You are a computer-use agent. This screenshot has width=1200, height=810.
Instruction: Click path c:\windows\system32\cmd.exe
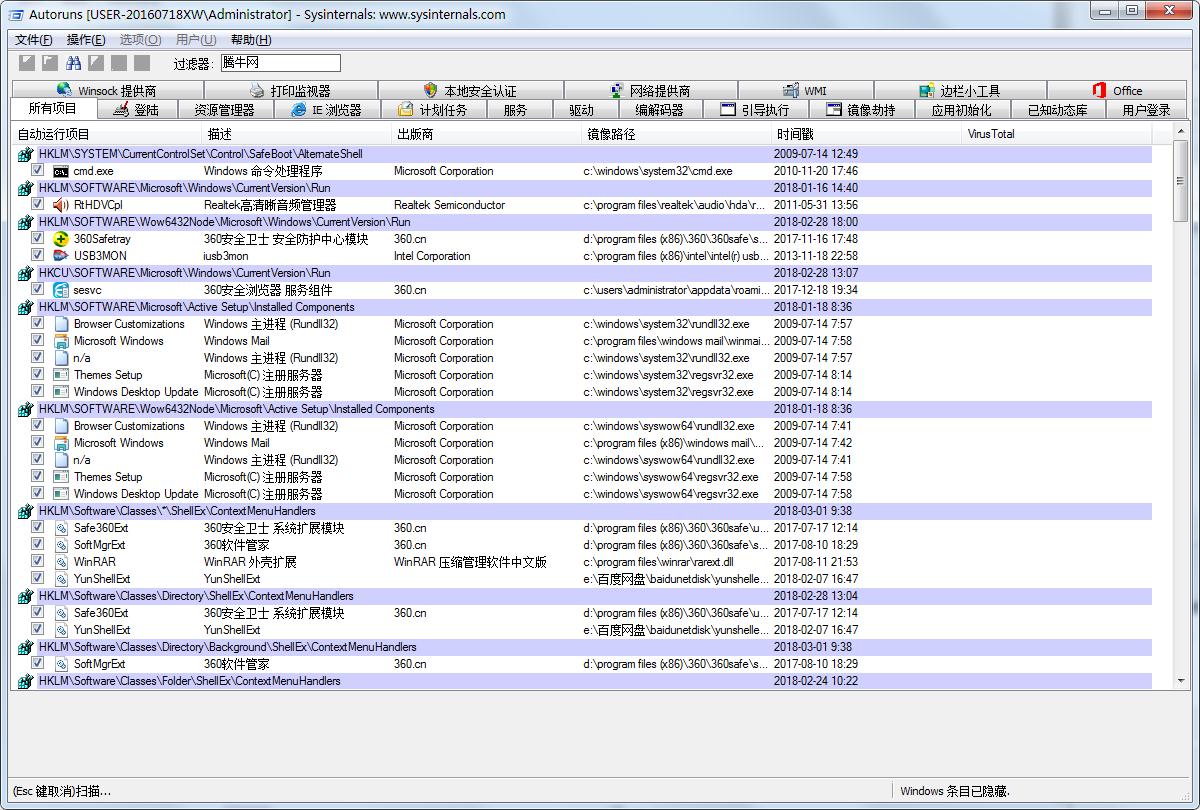(x=658, y=171)
